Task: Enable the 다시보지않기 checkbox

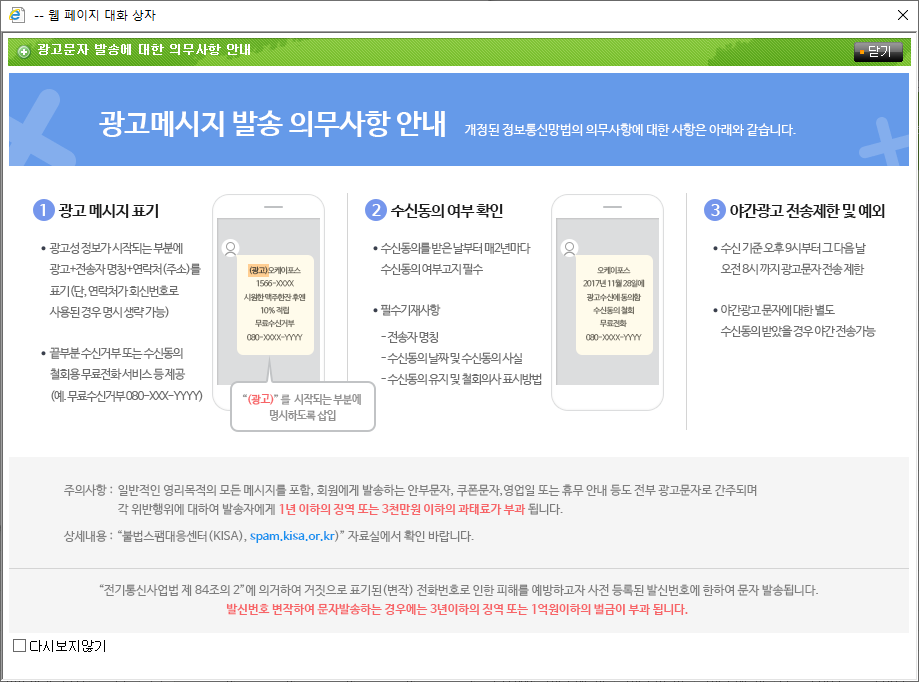Action: coord(19,646)
